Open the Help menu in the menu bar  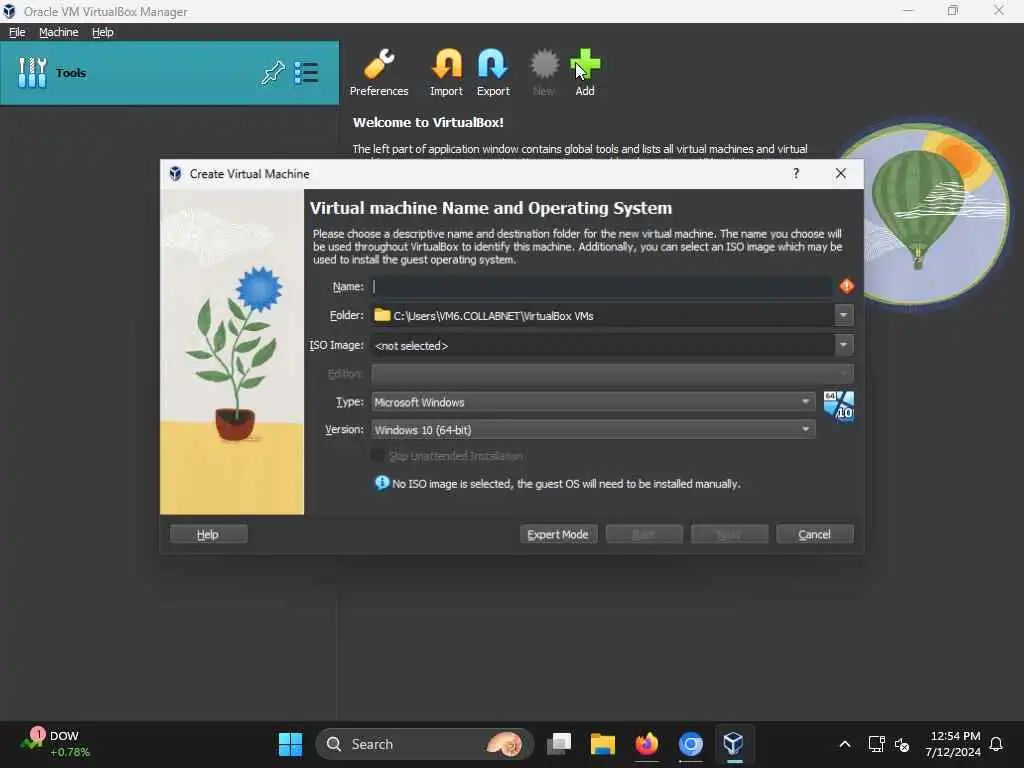[103, 32]
